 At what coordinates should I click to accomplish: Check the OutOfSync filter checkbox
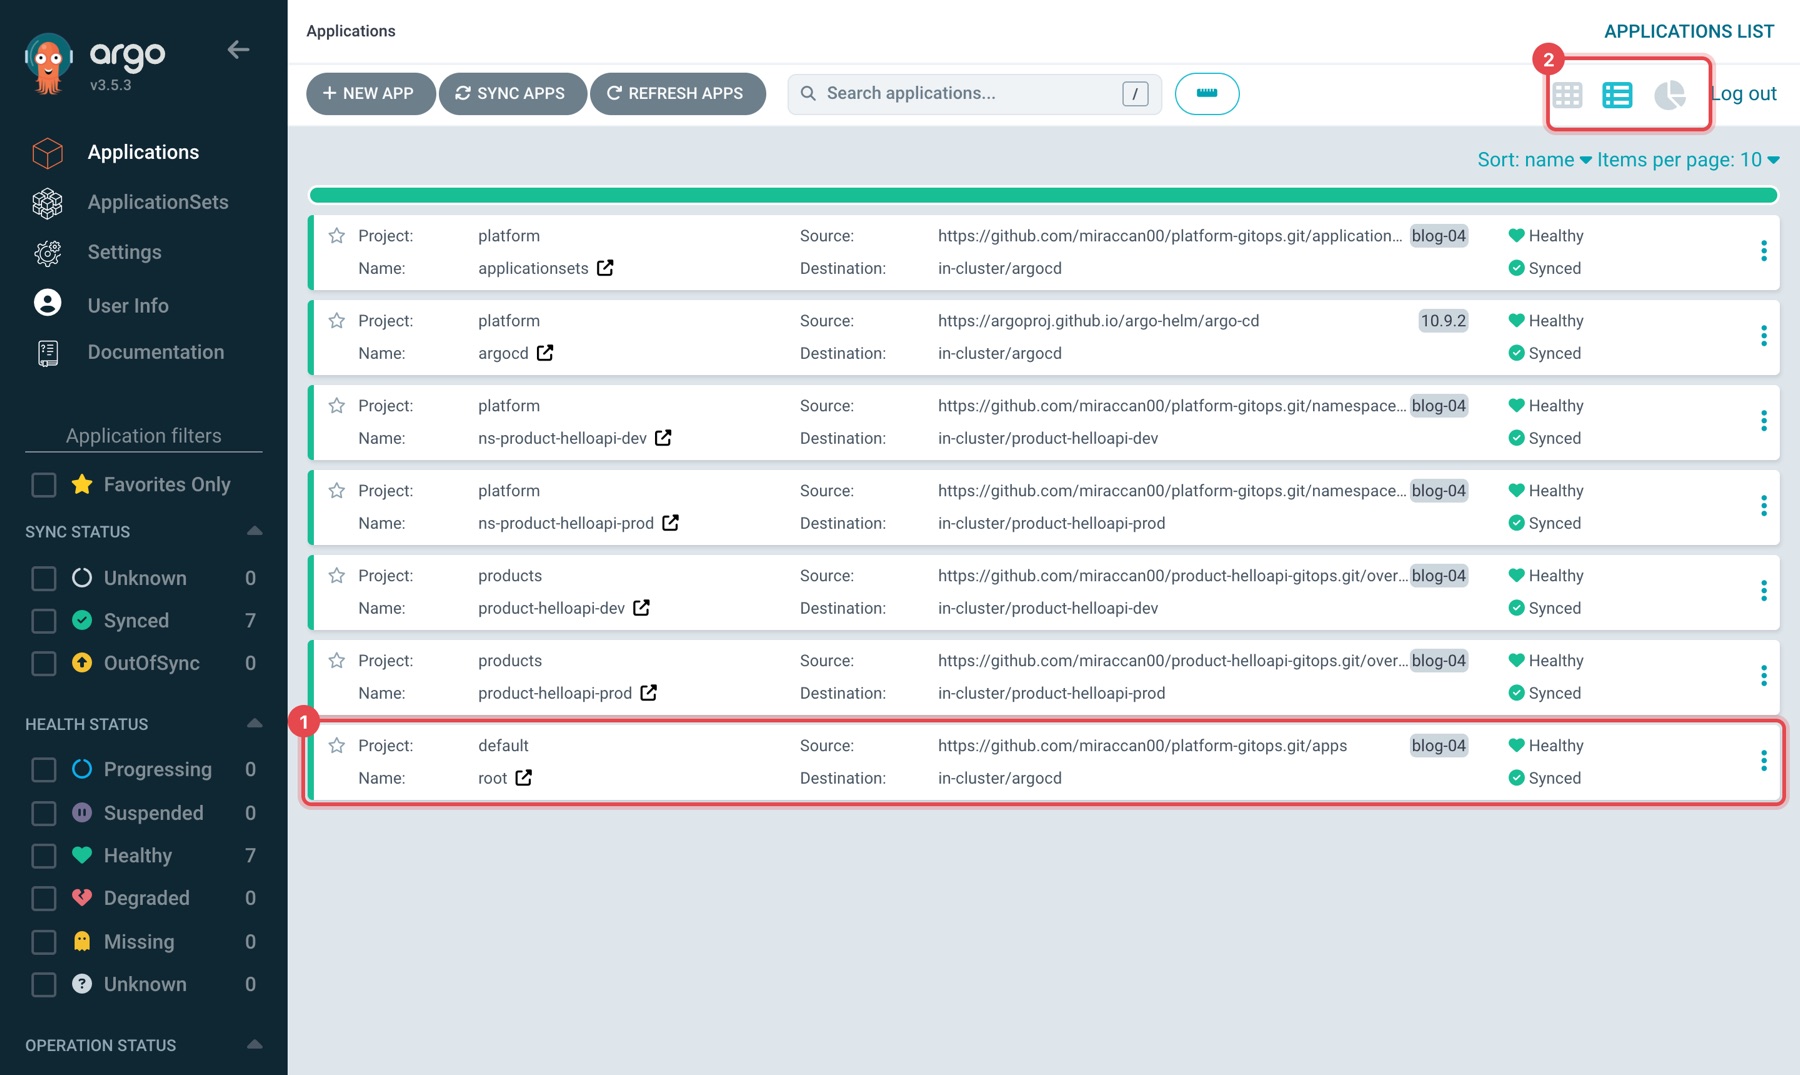[x=44, y=664]
